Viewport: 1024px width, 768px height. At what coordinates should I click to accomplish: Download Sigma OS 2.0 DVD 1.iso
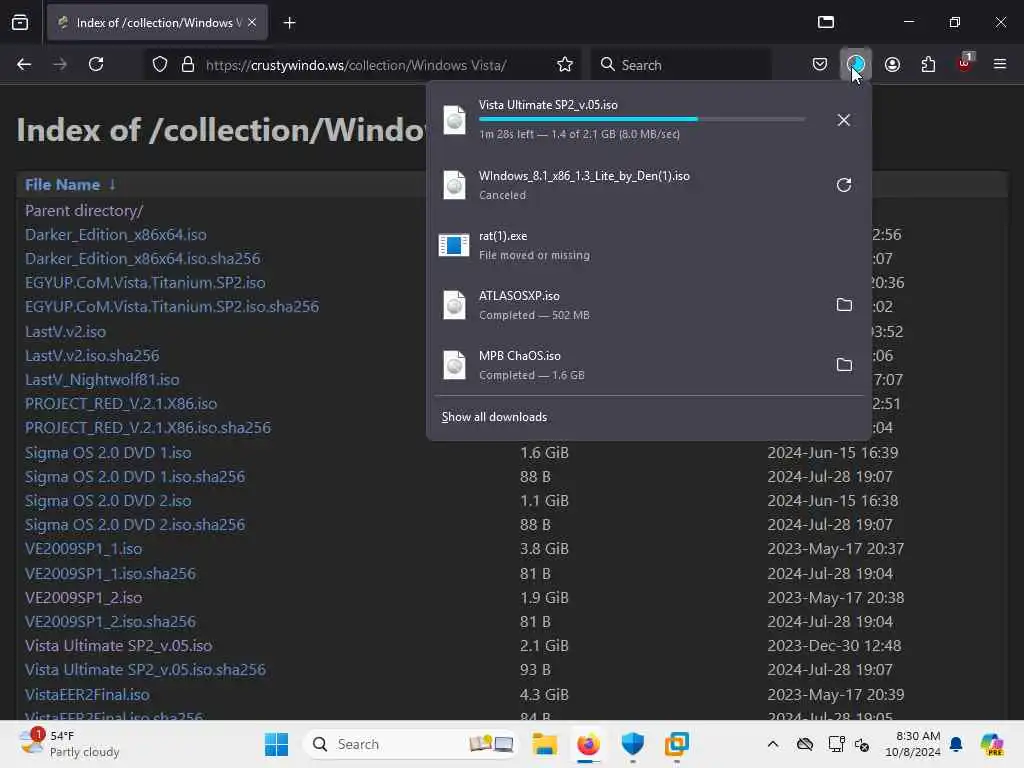108,453
